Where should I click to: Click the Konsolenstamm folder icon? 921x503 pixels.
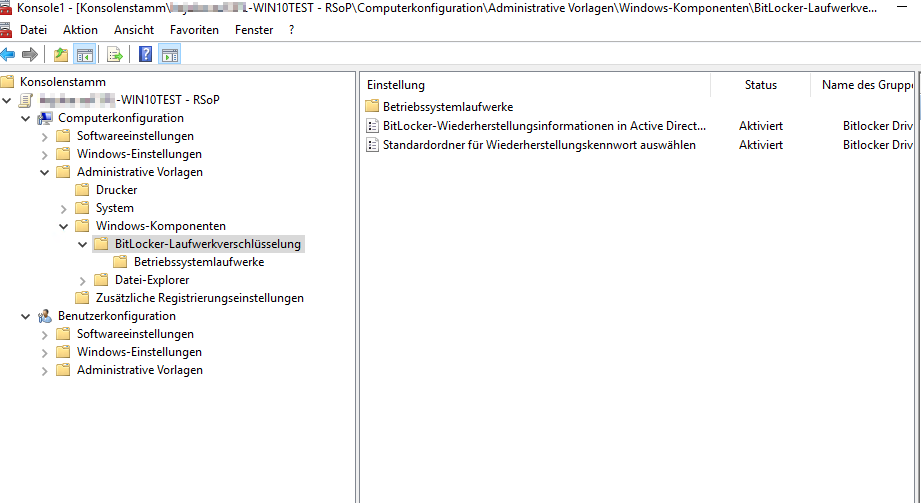coord(7,82)
